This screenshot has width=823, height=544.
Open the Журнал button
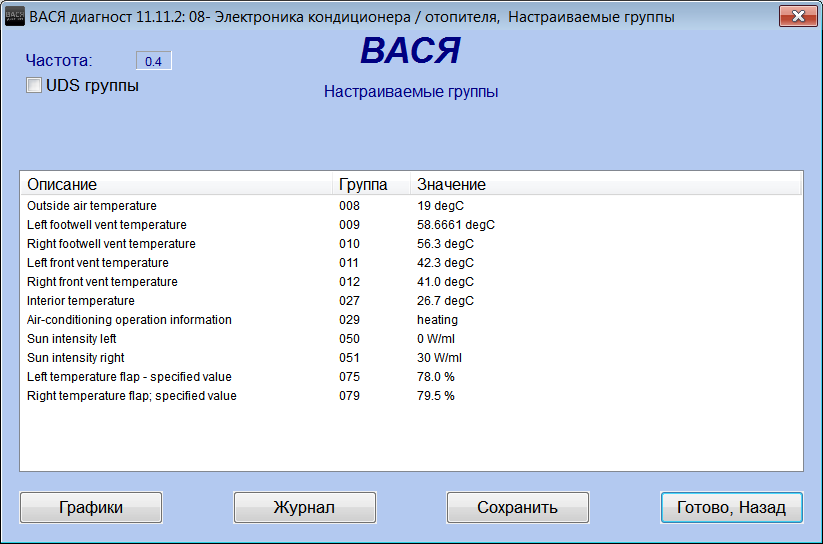tap(304, 507)
